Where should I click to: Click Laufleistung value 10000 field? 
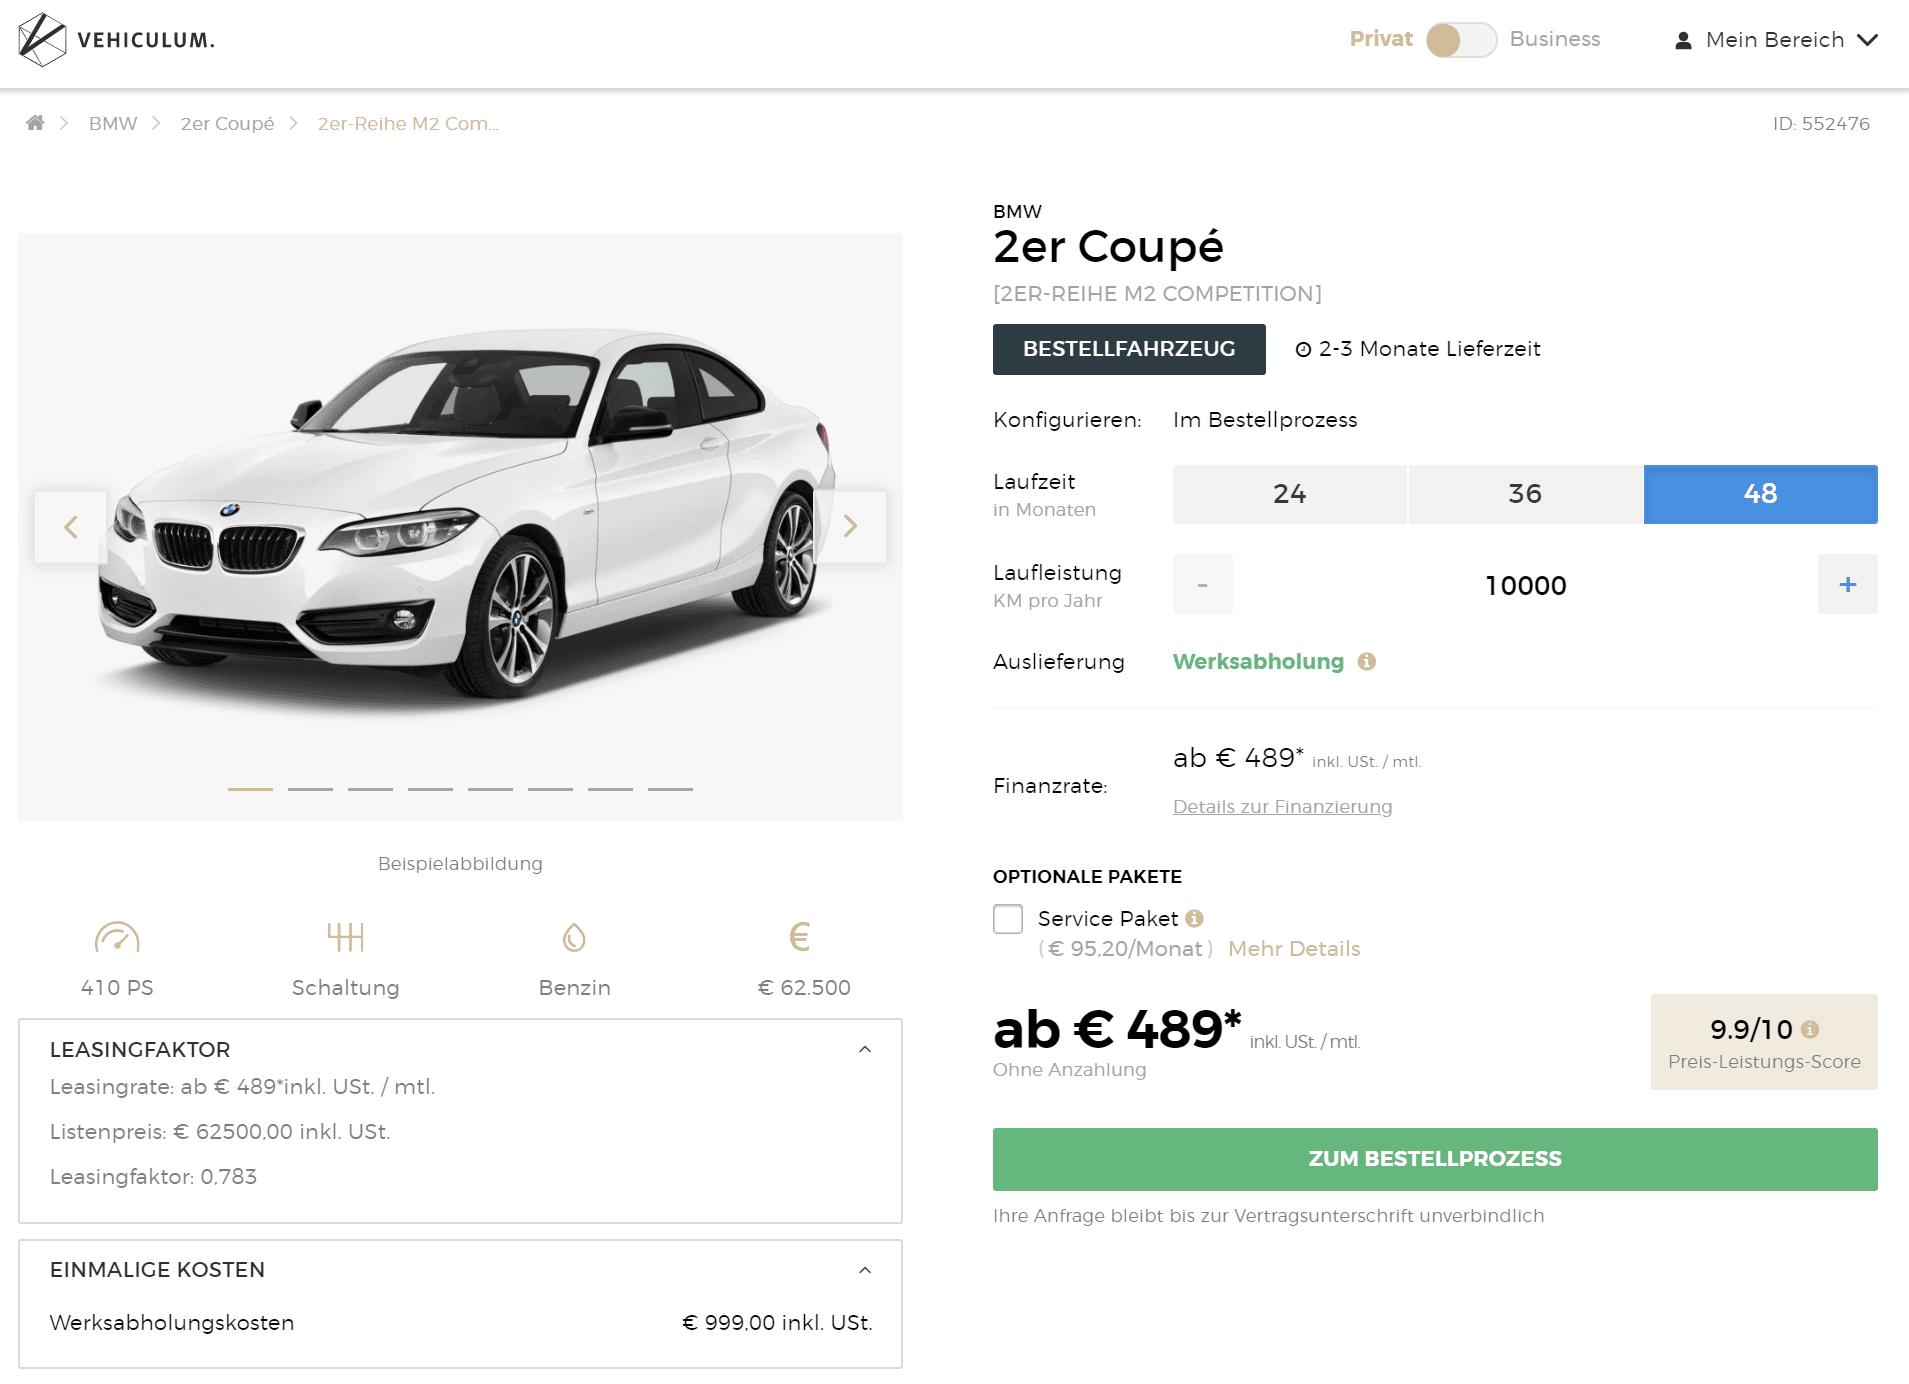tap(1525, 585)
